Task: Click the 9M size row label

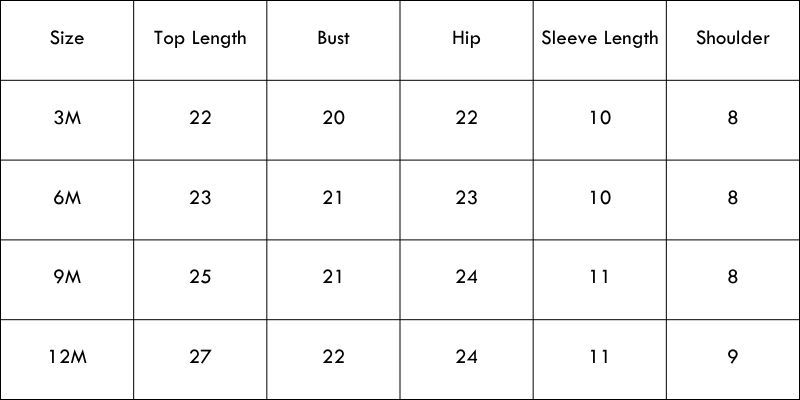Action: tap(67, 277)
